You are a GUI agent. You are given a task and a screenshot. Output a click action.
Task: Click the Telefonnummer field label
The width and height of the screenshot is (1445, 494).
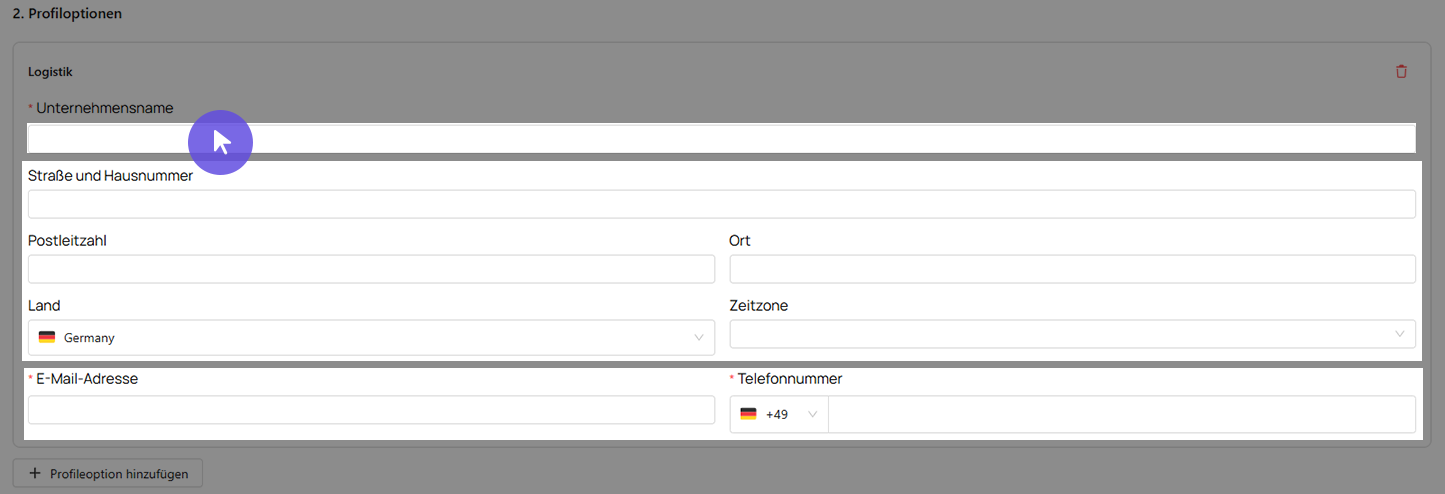coord(789,379)
